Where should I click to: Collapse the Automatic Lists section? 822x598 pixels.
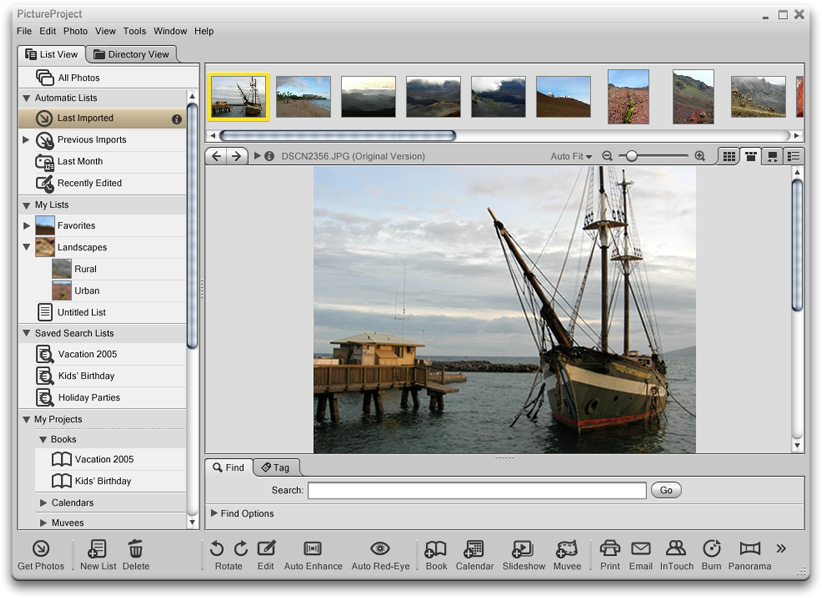[26, 98]
